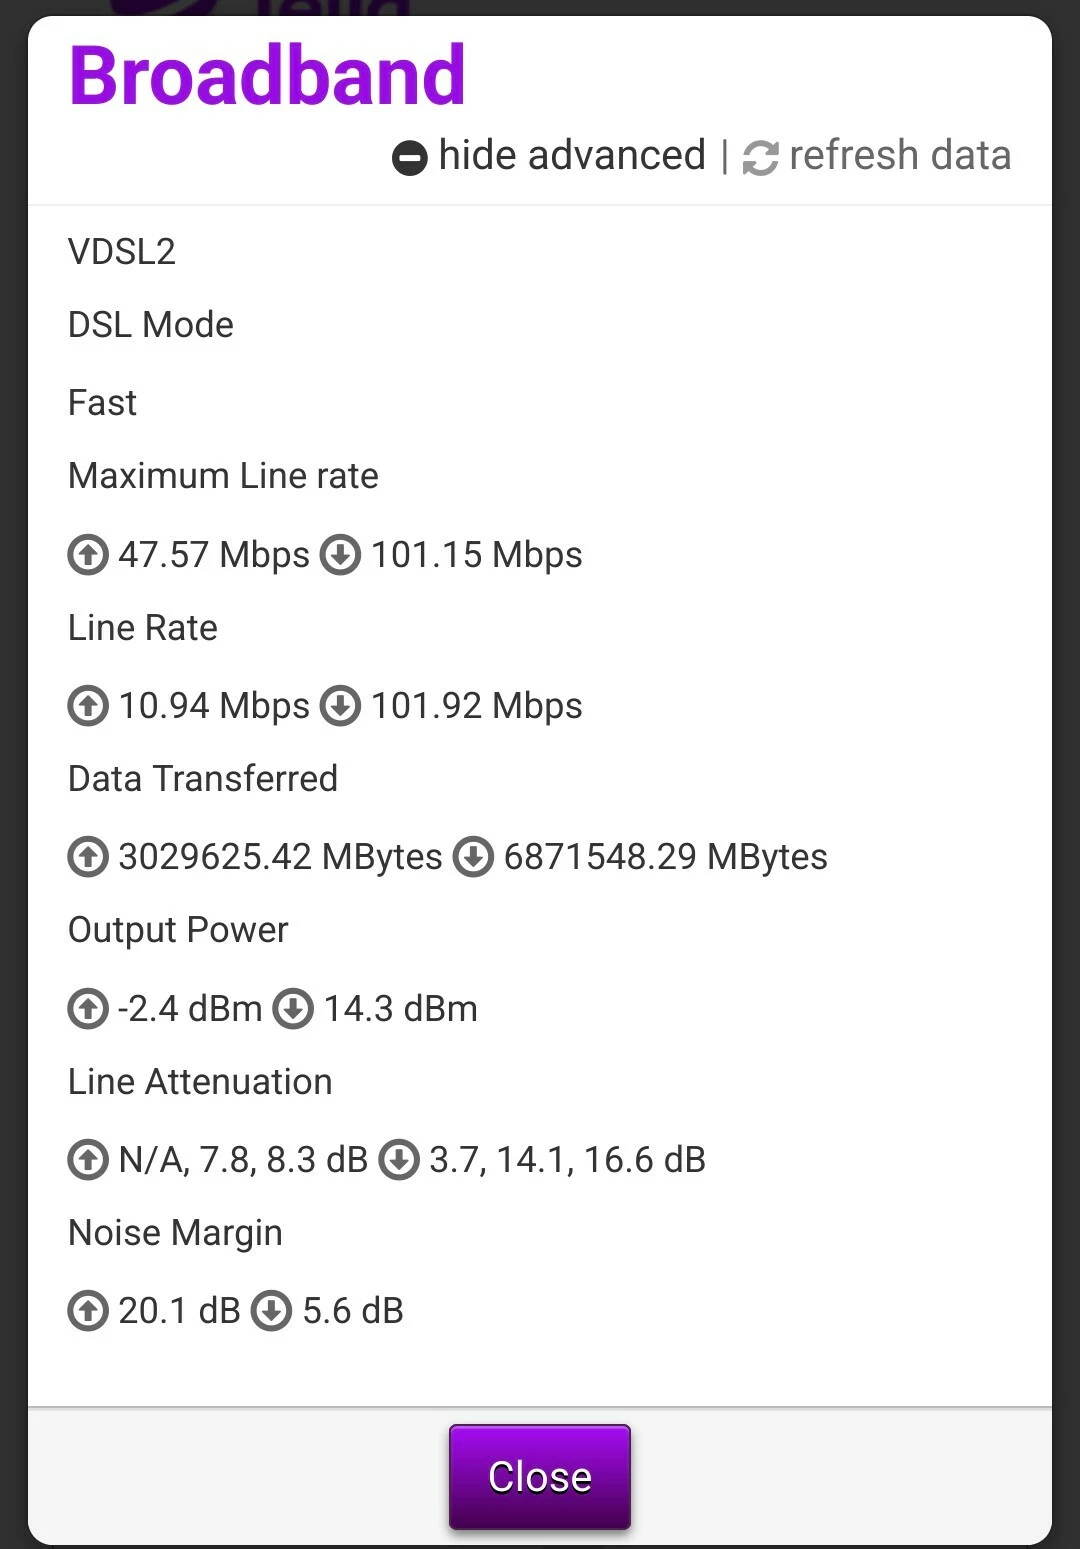Screen dimensions: 1080x1549
Task: Click the refresh data arrows icon
Action: click(760, 158)
